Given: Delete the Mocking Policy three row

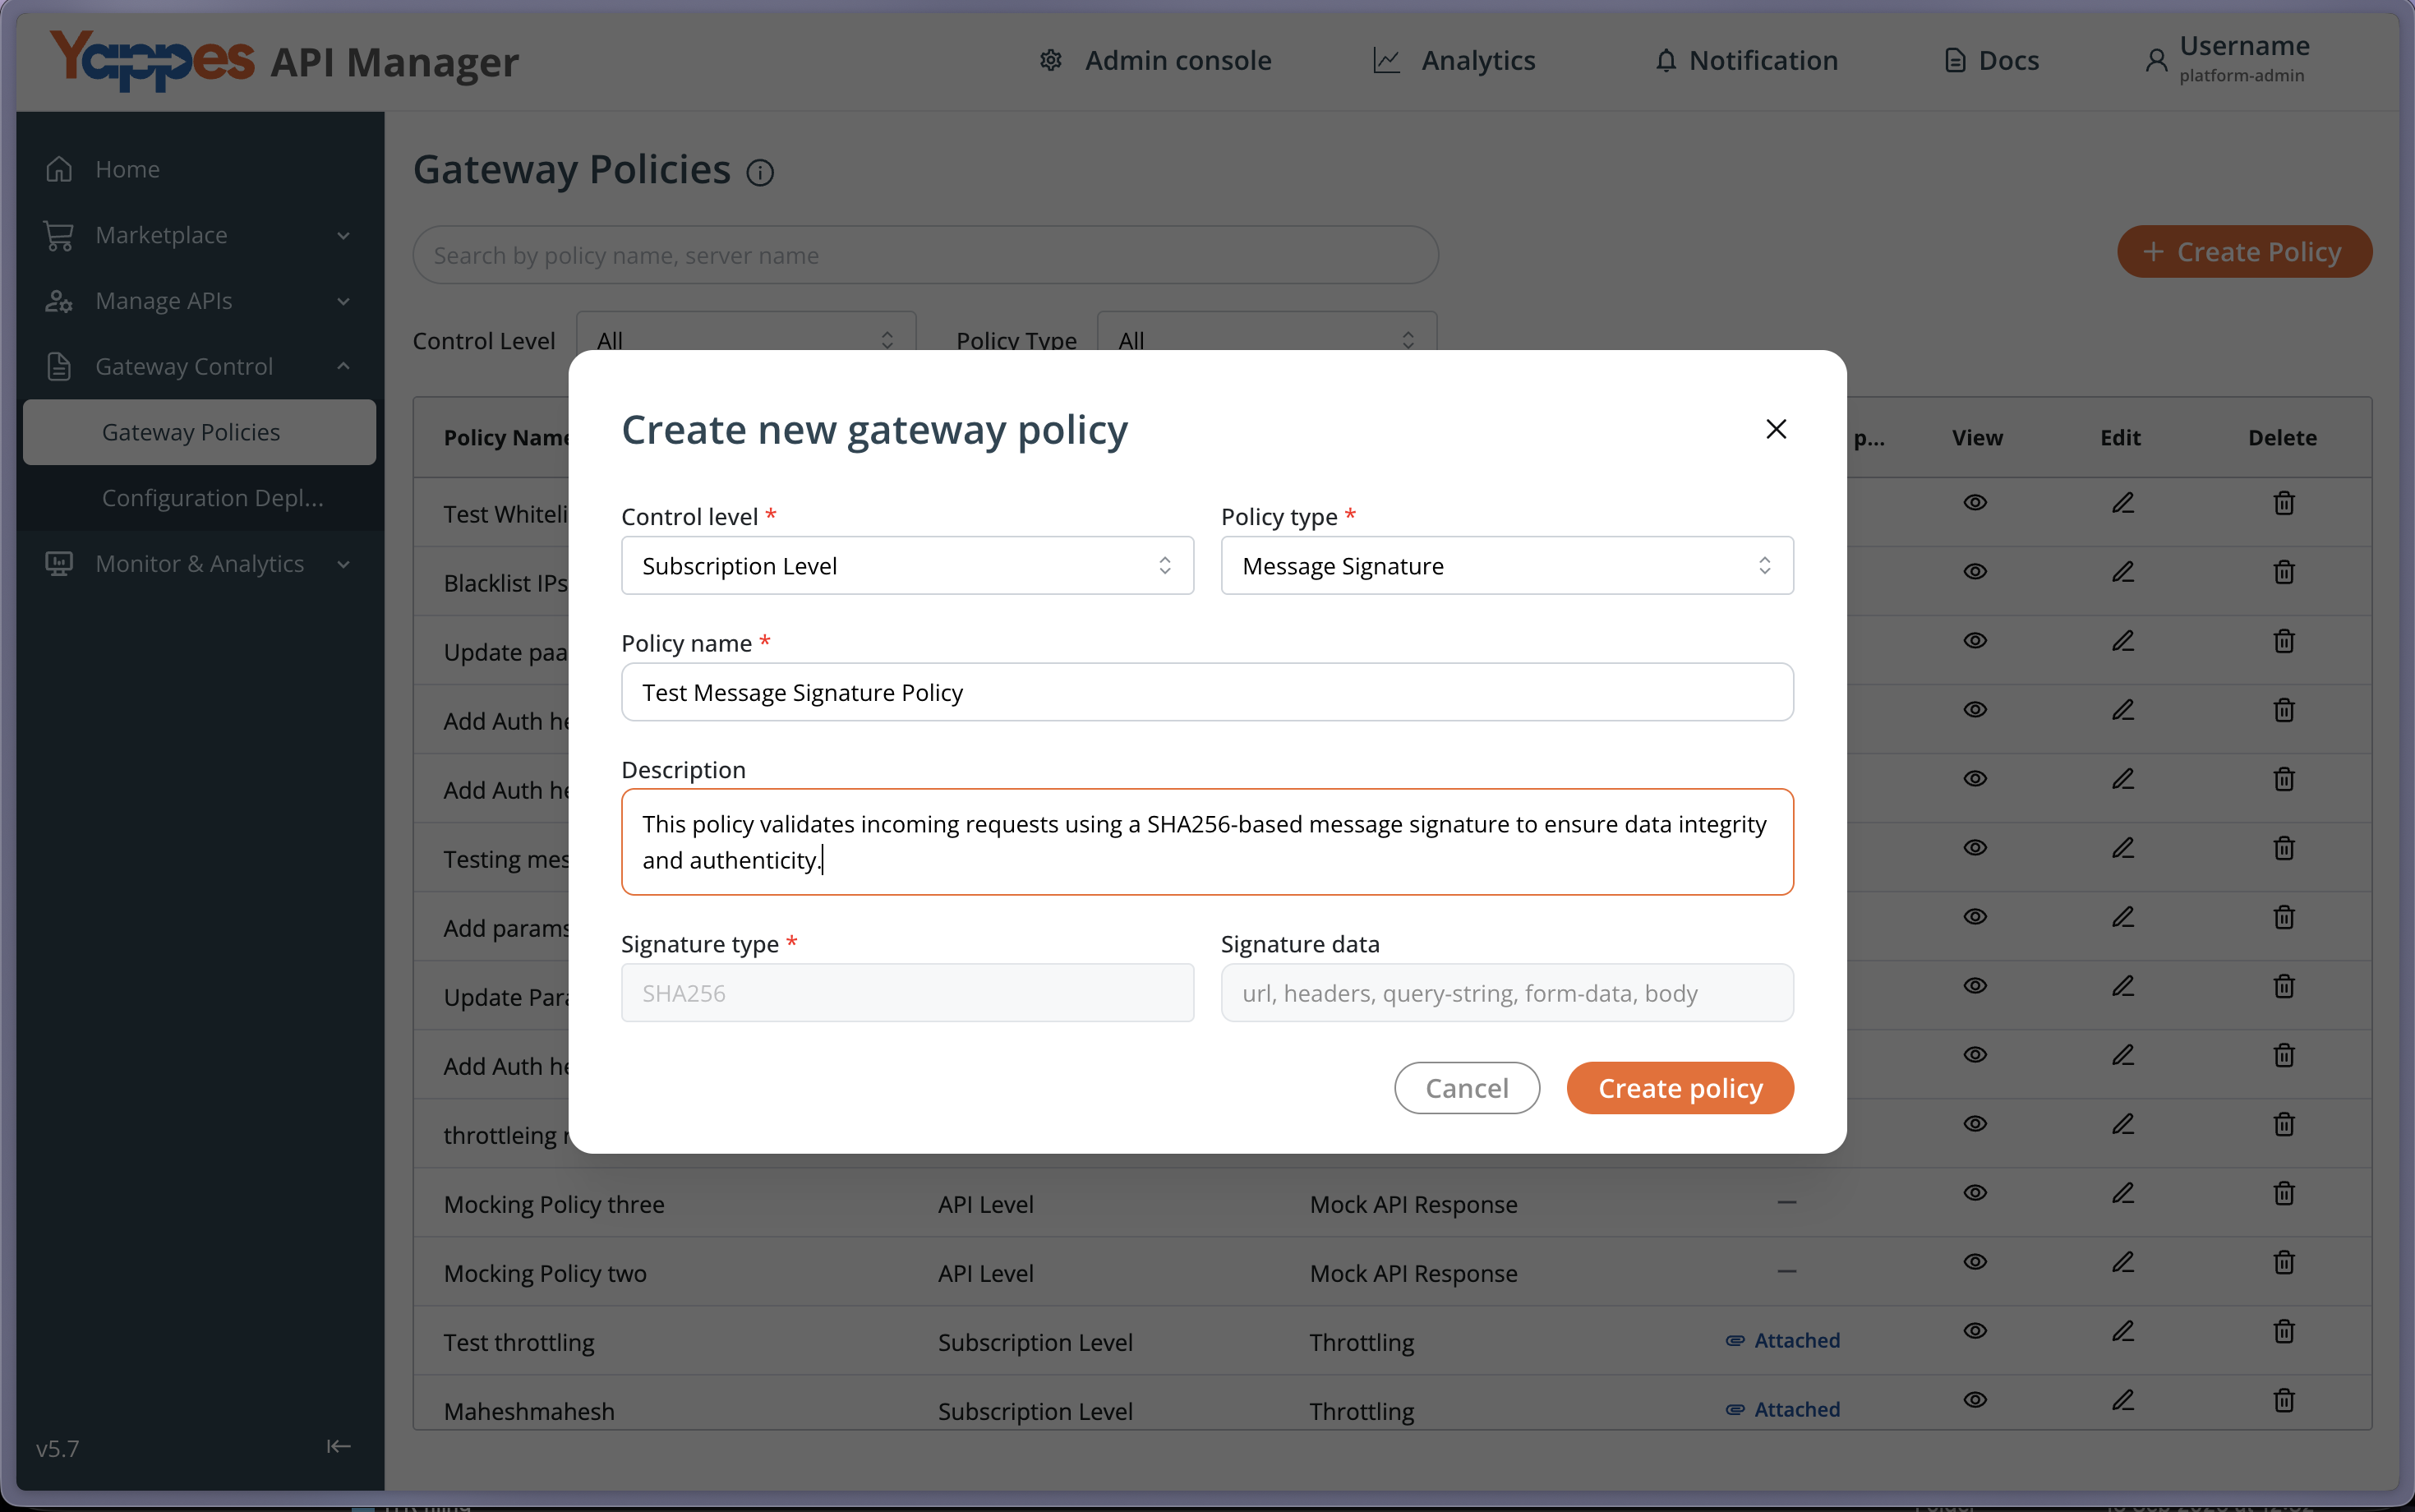Looking at the screenshot, I should (x=2284, y=1192).
